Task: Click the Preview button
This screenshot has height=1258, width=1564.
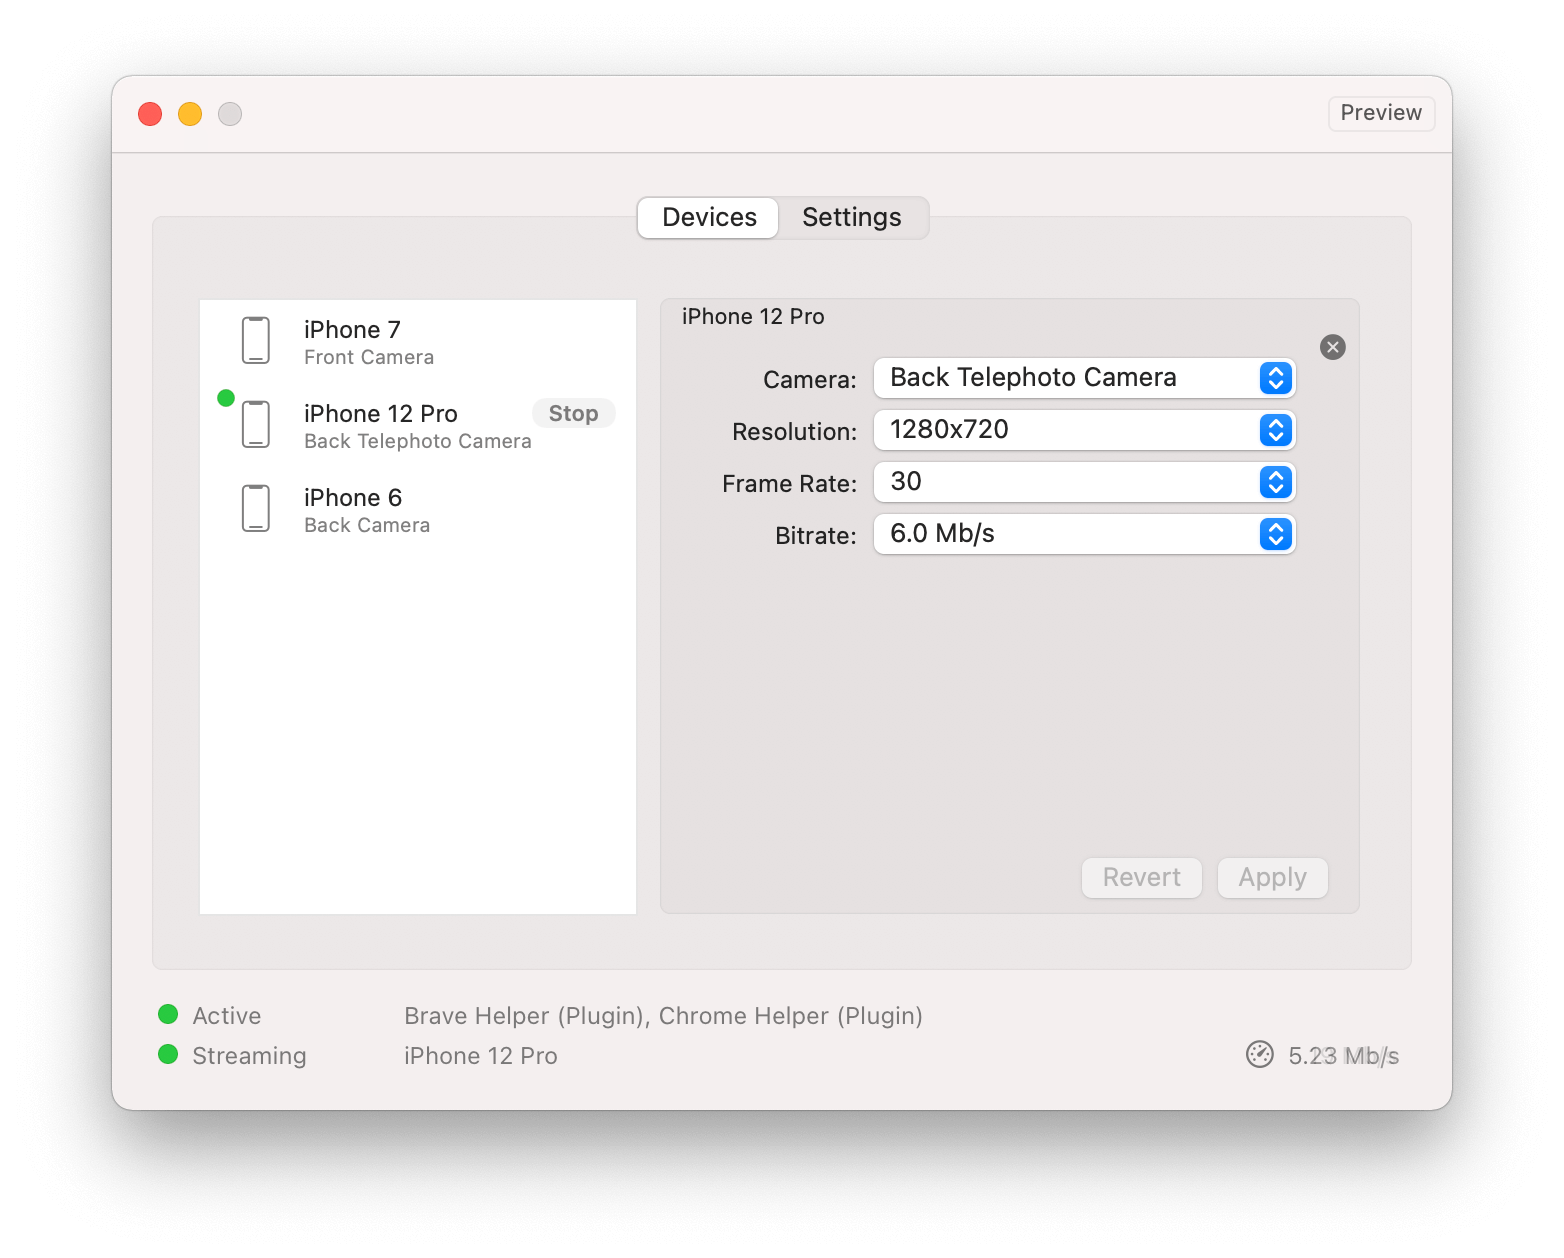Action: 1381,113
